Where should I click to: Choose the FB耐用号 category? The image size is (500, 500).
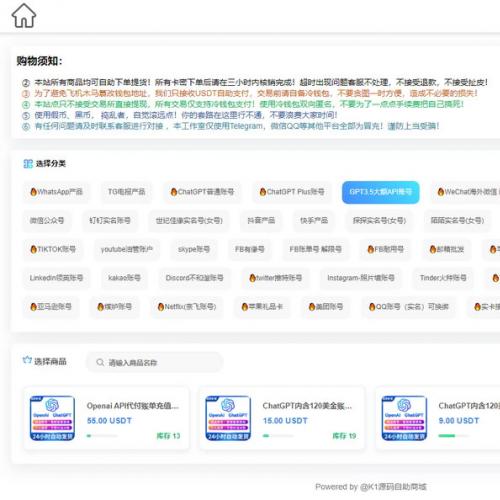385,249
